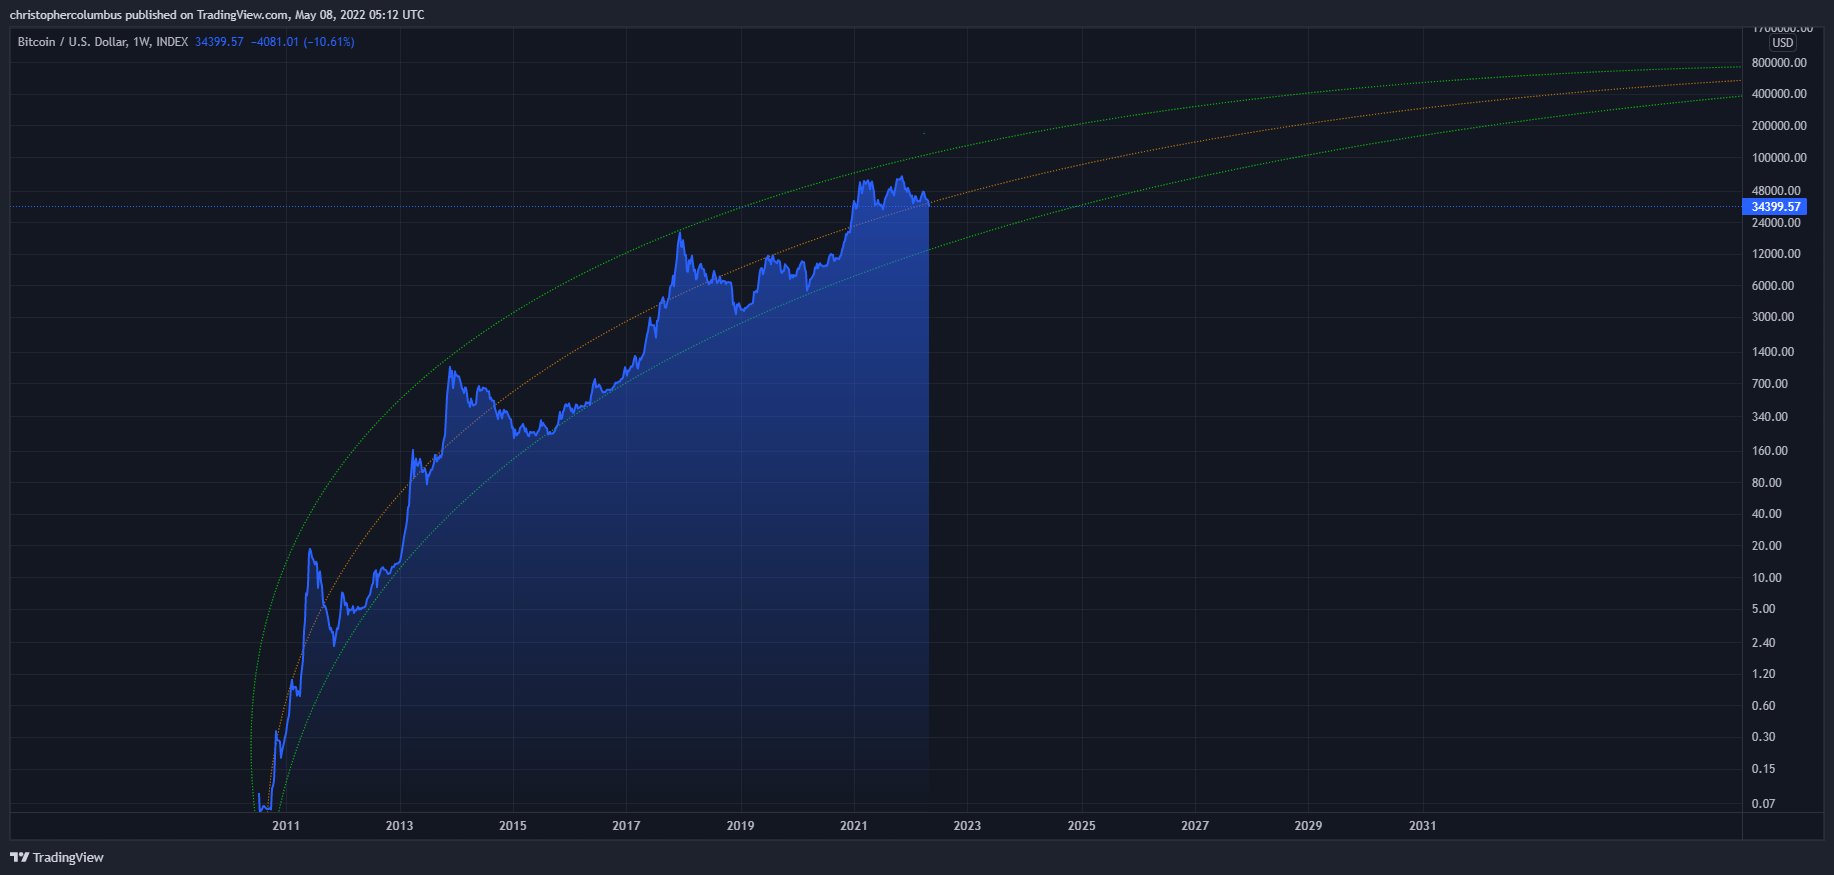1834x875 pixels.
Task: Click the 0.30 price scale label
Action: pos(1764,737)
